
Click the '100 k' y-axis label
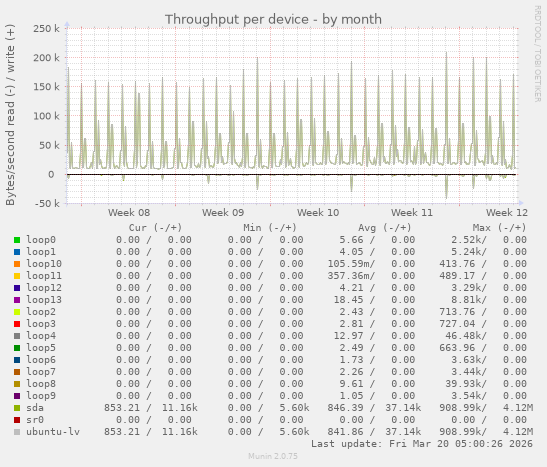click(x=46, y=116)
